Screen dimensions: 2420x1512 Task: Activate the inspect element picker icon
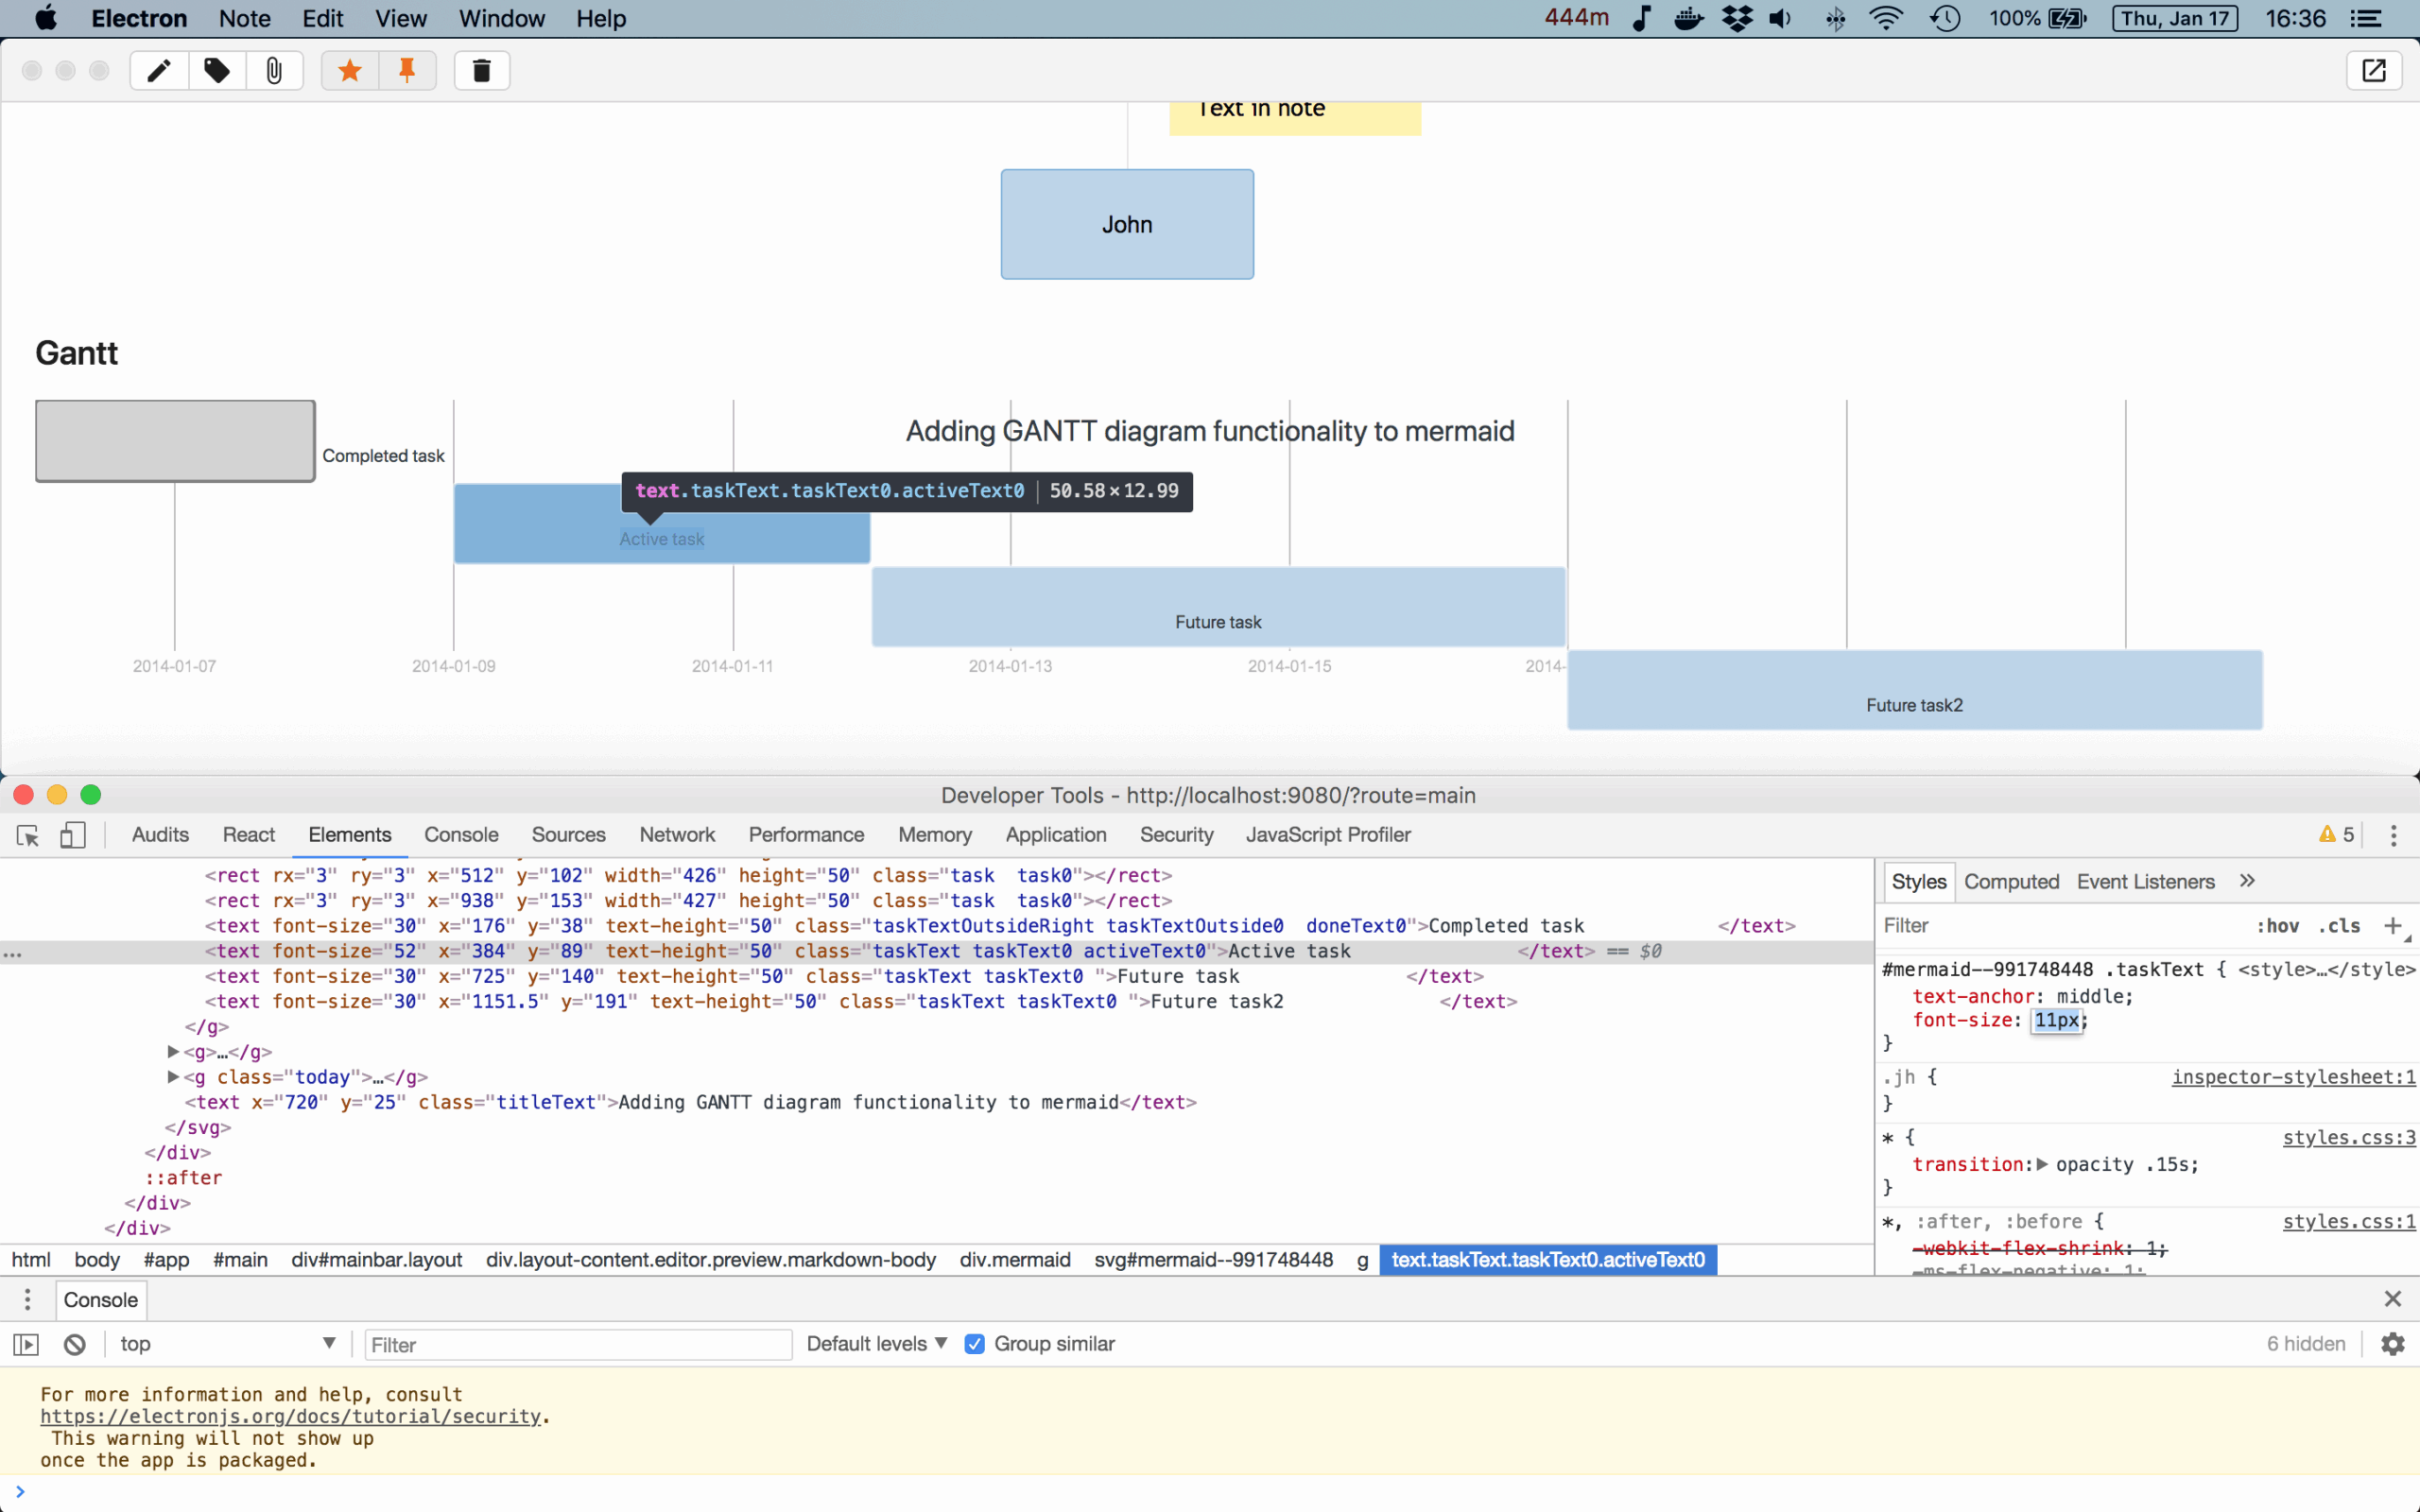(x=28, y=836)
